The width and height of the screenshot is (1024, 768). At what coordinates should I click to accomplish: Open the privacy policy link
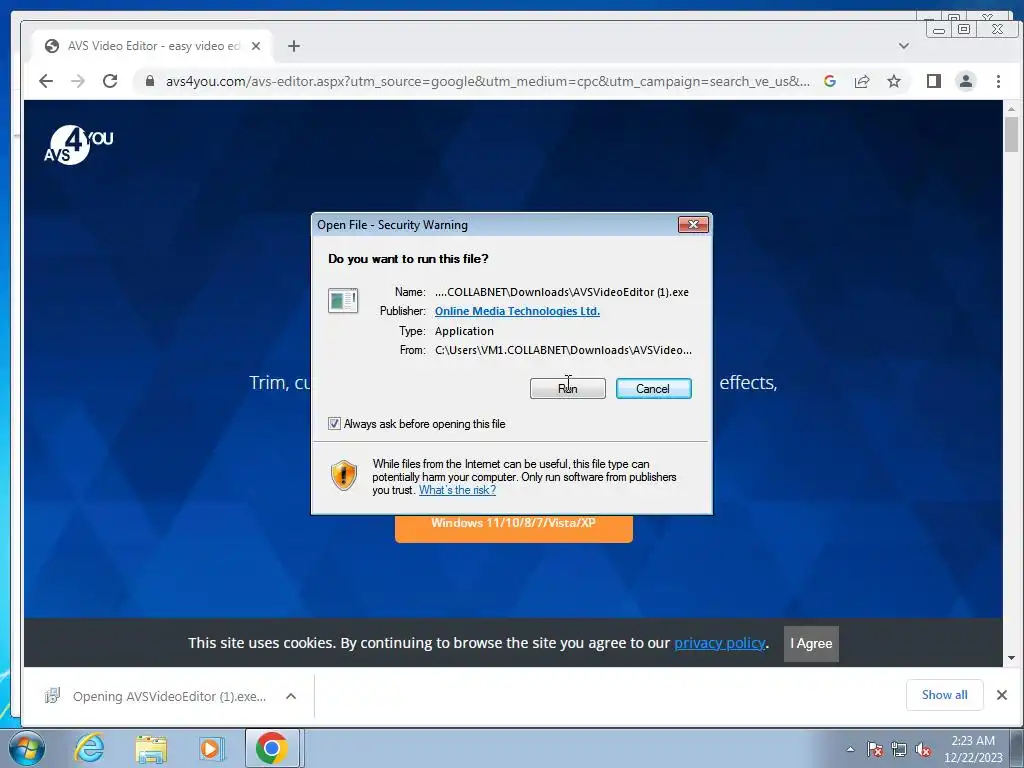(x=720, y=643)
